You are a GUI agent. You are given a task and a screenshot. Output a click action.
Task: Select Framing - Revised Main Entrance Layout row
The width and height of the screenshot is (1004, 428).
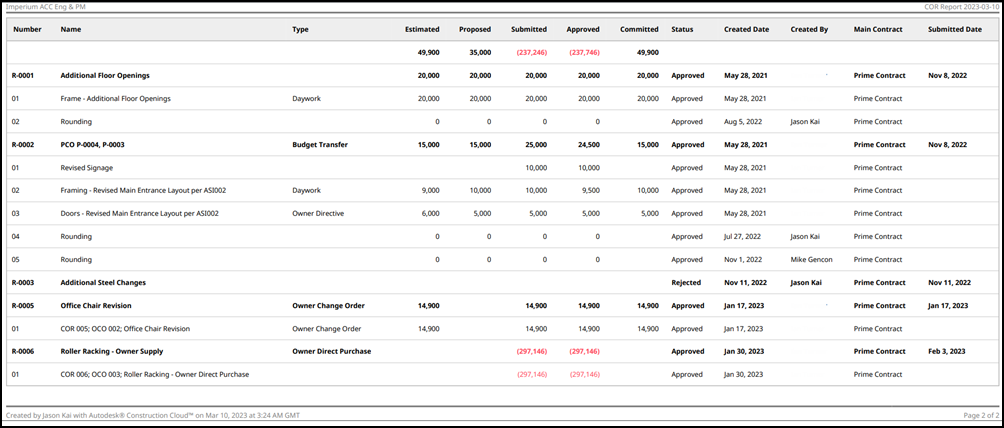(x=143, y=191)
